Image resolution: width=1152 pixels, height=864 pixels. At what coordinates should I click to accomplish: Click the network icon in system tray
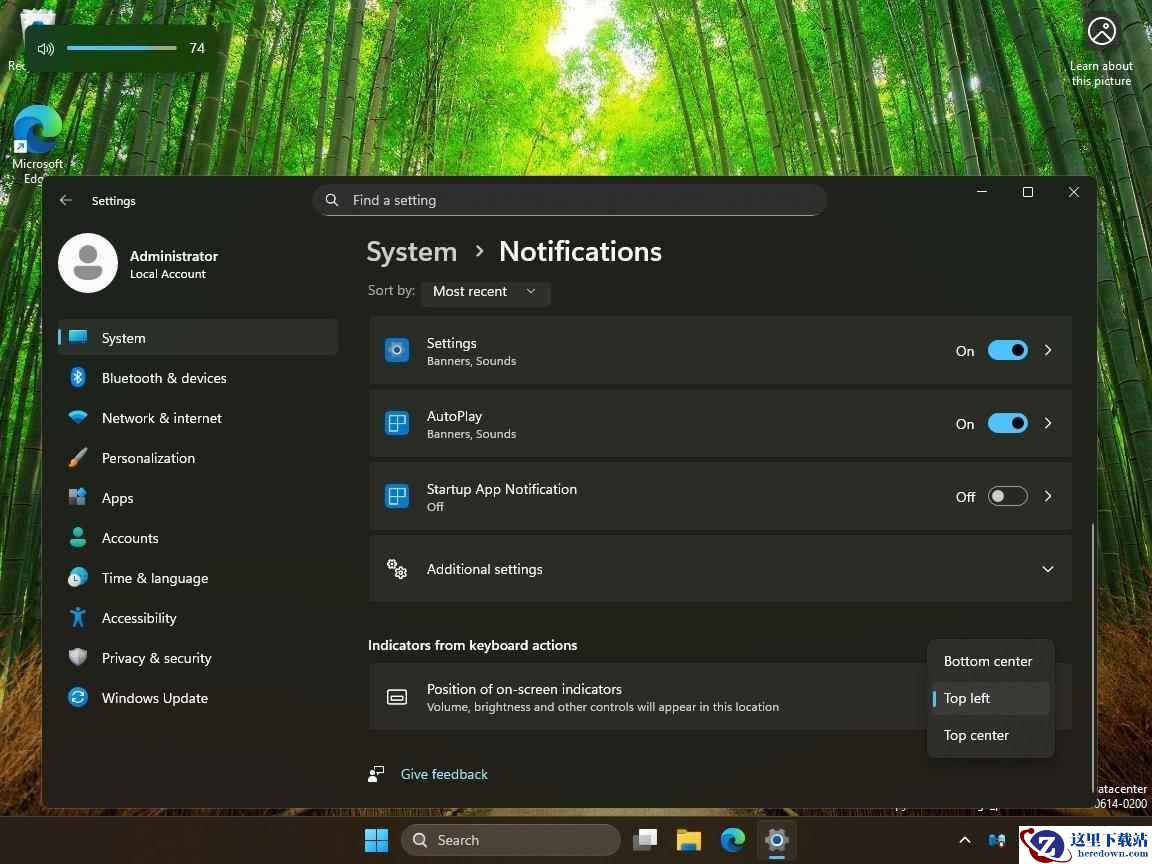pos(997,840)
